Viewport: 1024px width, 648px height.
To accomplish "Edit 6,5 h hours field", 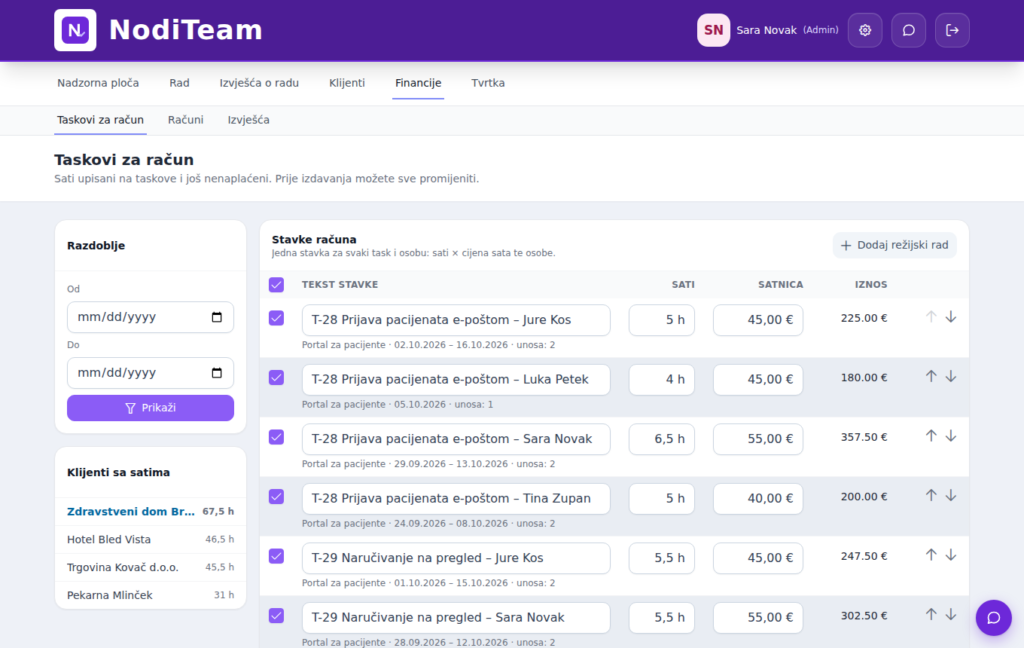I will [662, 439].
